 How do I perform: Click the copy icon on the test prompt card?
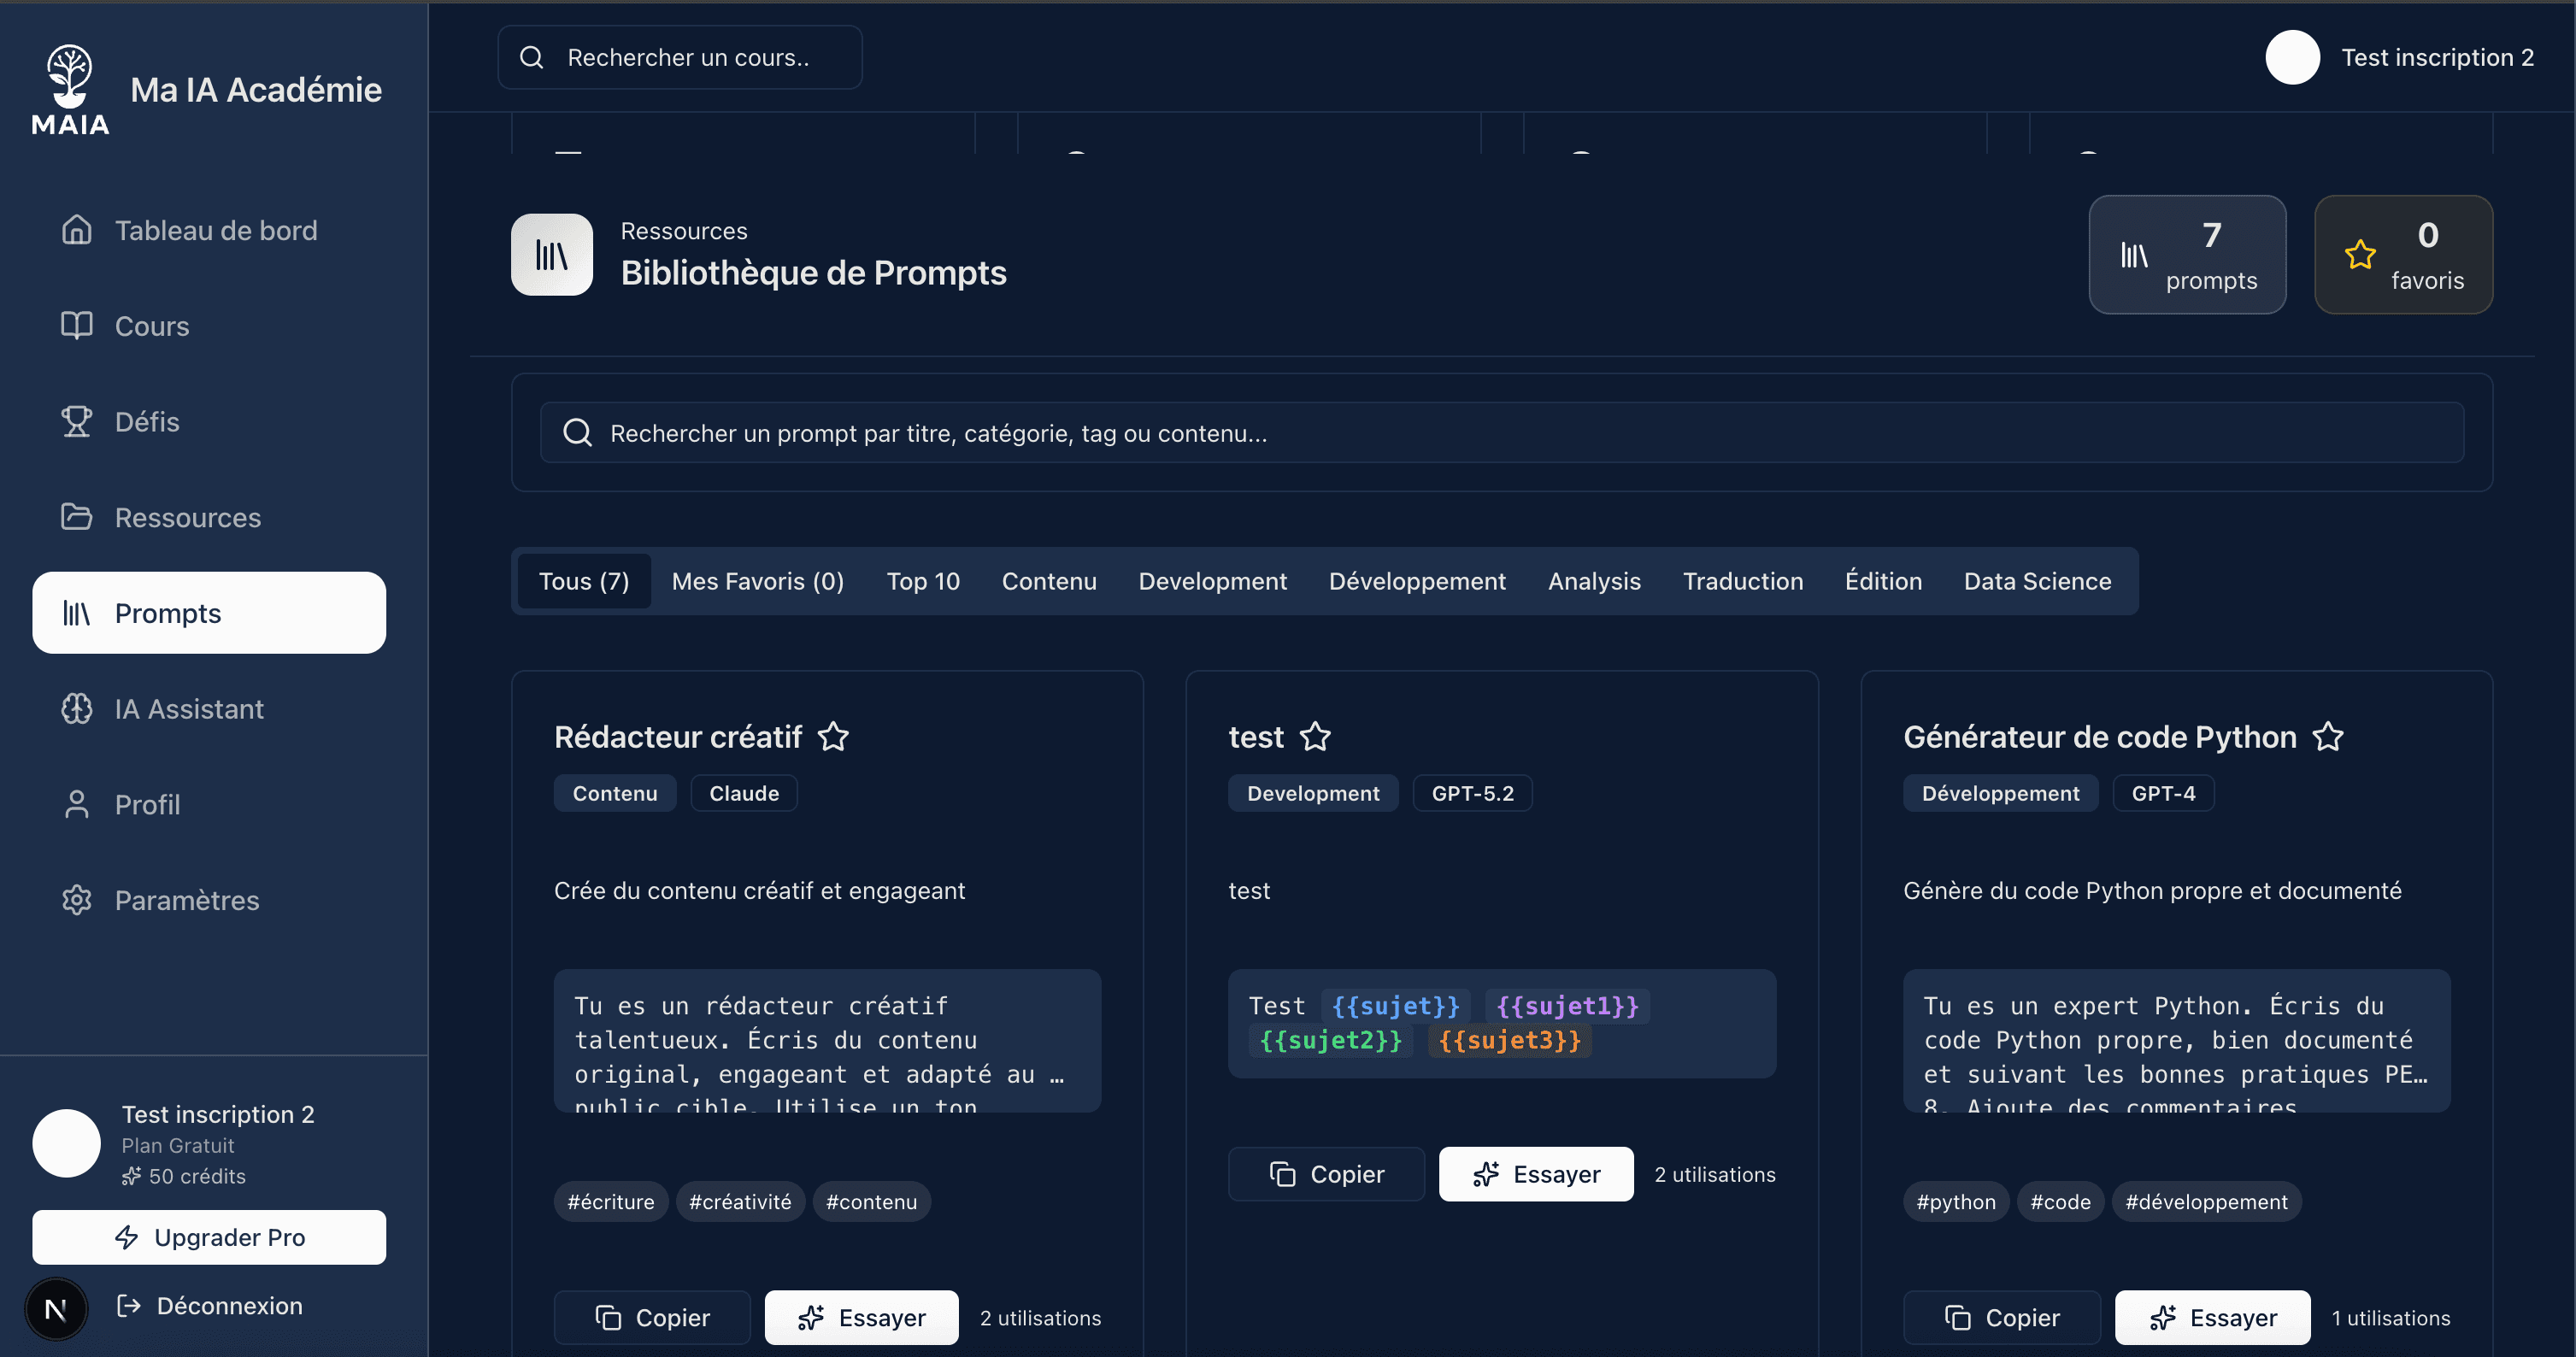(x=1284, y=1174)
